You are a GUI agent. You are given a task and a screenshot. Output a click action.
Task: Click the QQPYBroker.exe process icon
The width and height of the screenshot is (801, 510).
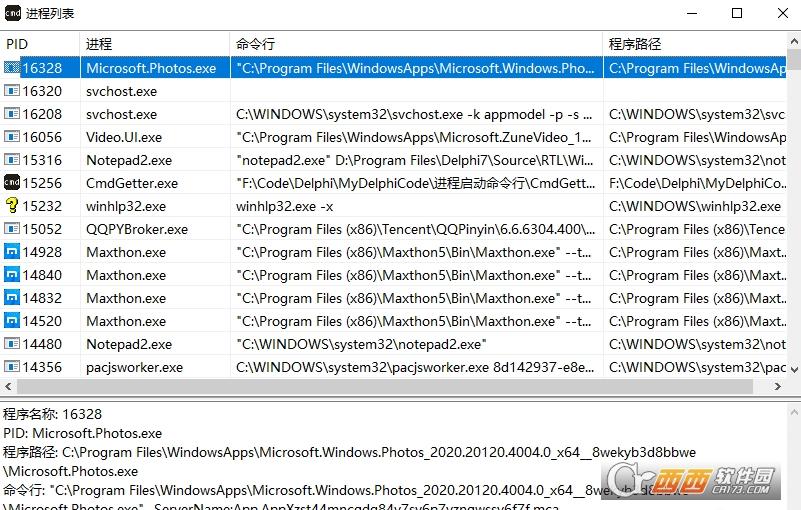(12, 229)
